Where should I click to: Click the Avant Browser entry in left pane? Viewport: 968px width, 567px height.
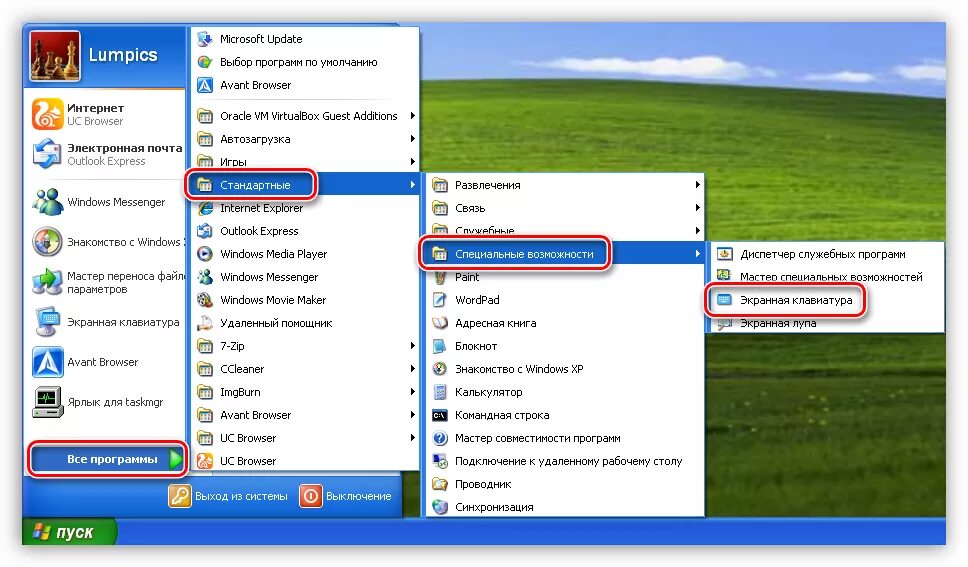click(105, 362)
